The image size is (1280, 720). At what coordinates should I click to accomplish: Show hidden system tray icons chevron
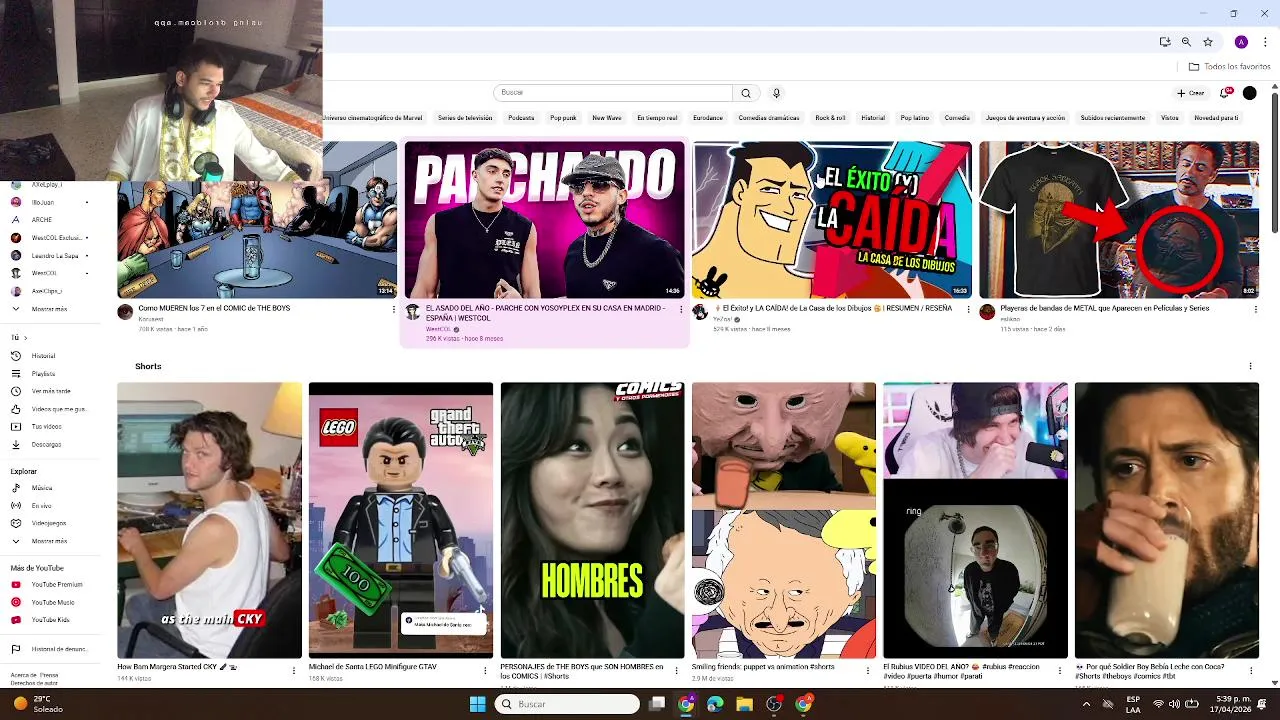pos(1086,704)
